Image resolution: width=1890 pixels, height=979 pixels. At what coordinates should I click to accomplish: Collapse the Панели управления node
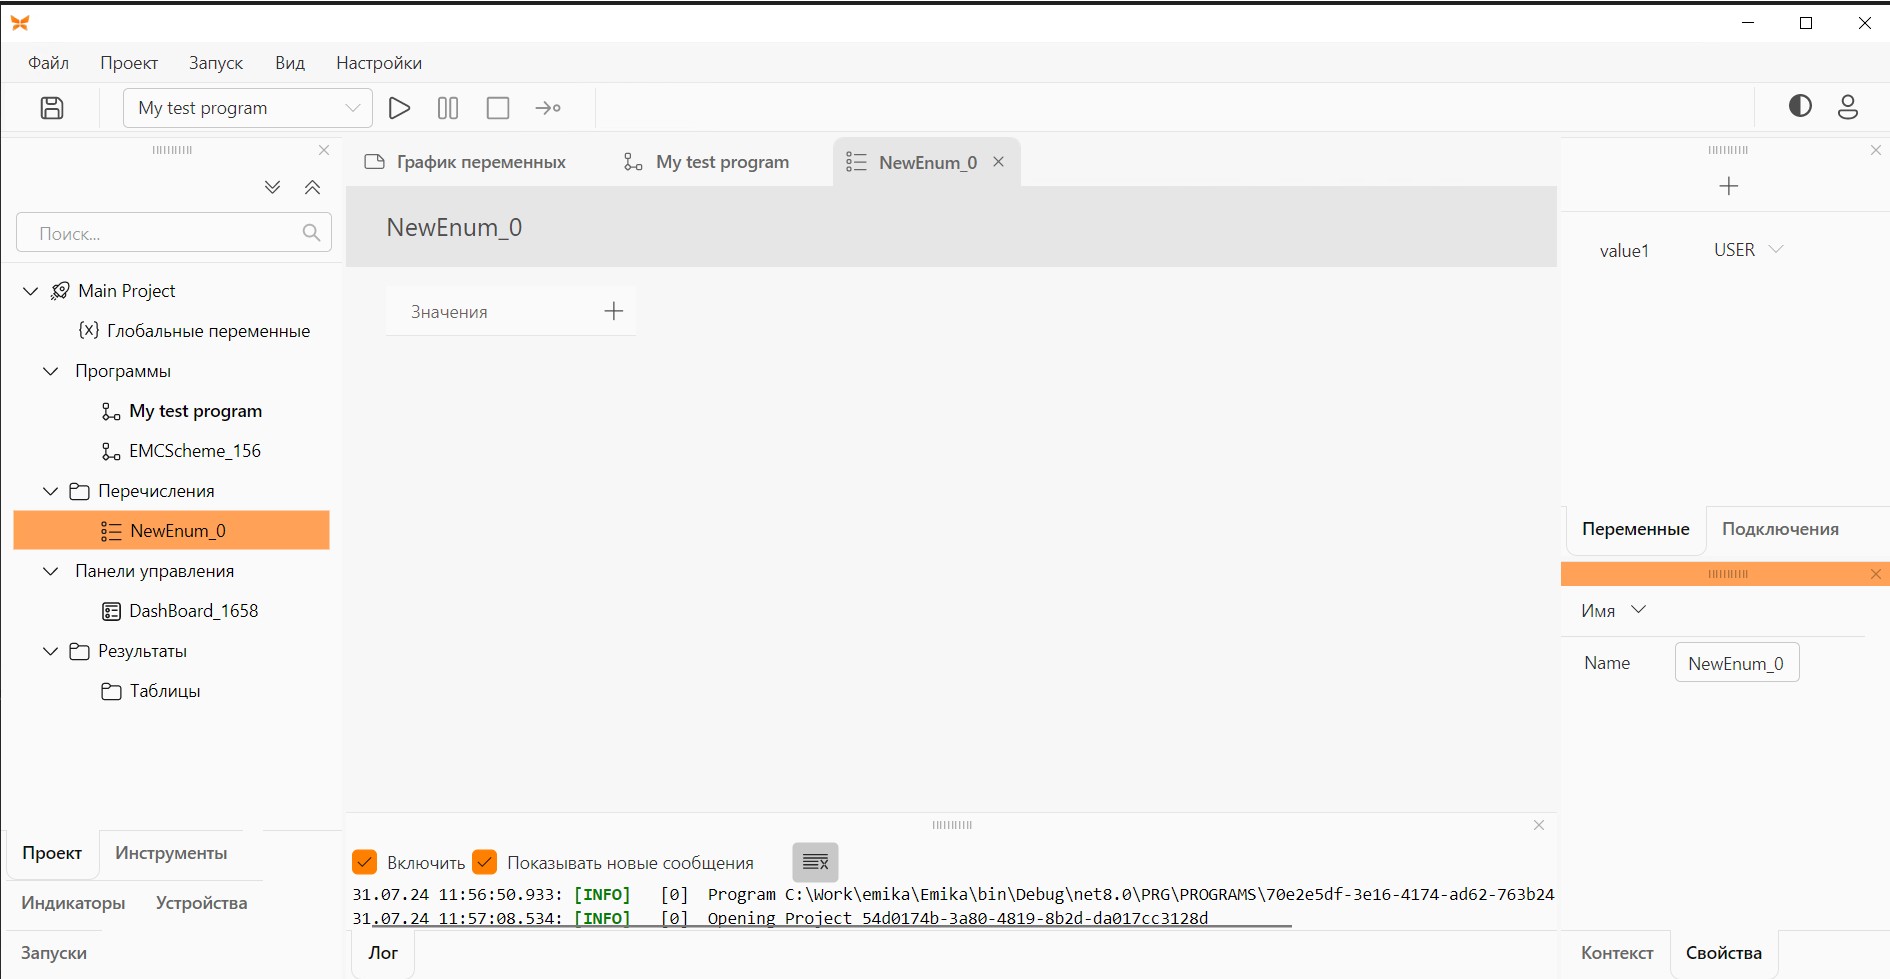(50, 571)
